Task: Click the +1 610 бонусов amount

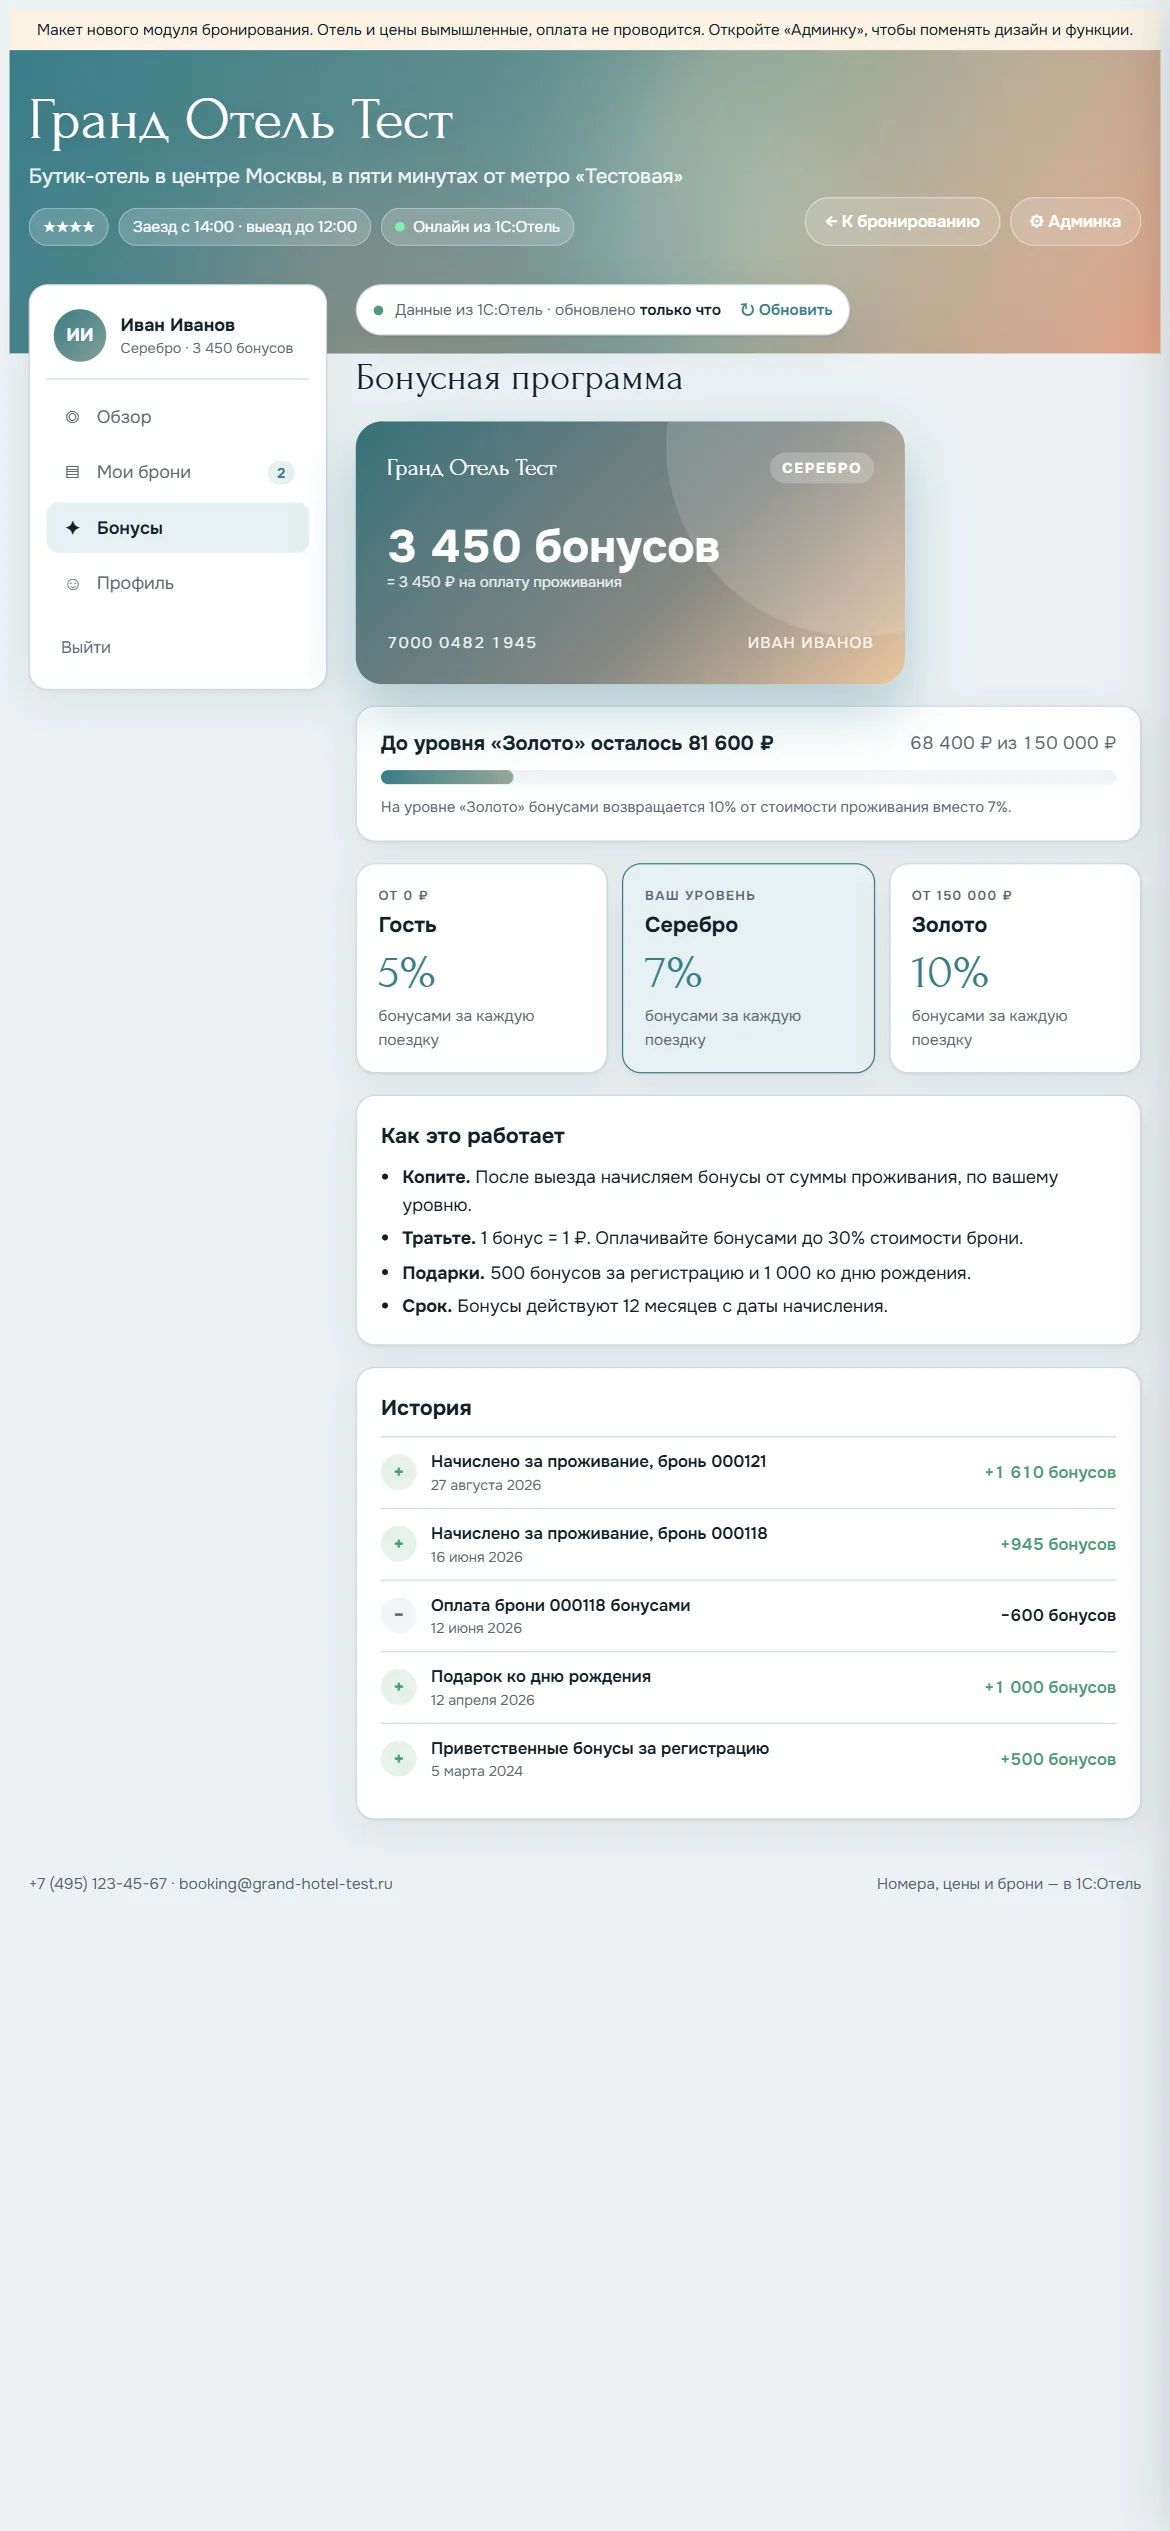Action: point(1050,1472)
